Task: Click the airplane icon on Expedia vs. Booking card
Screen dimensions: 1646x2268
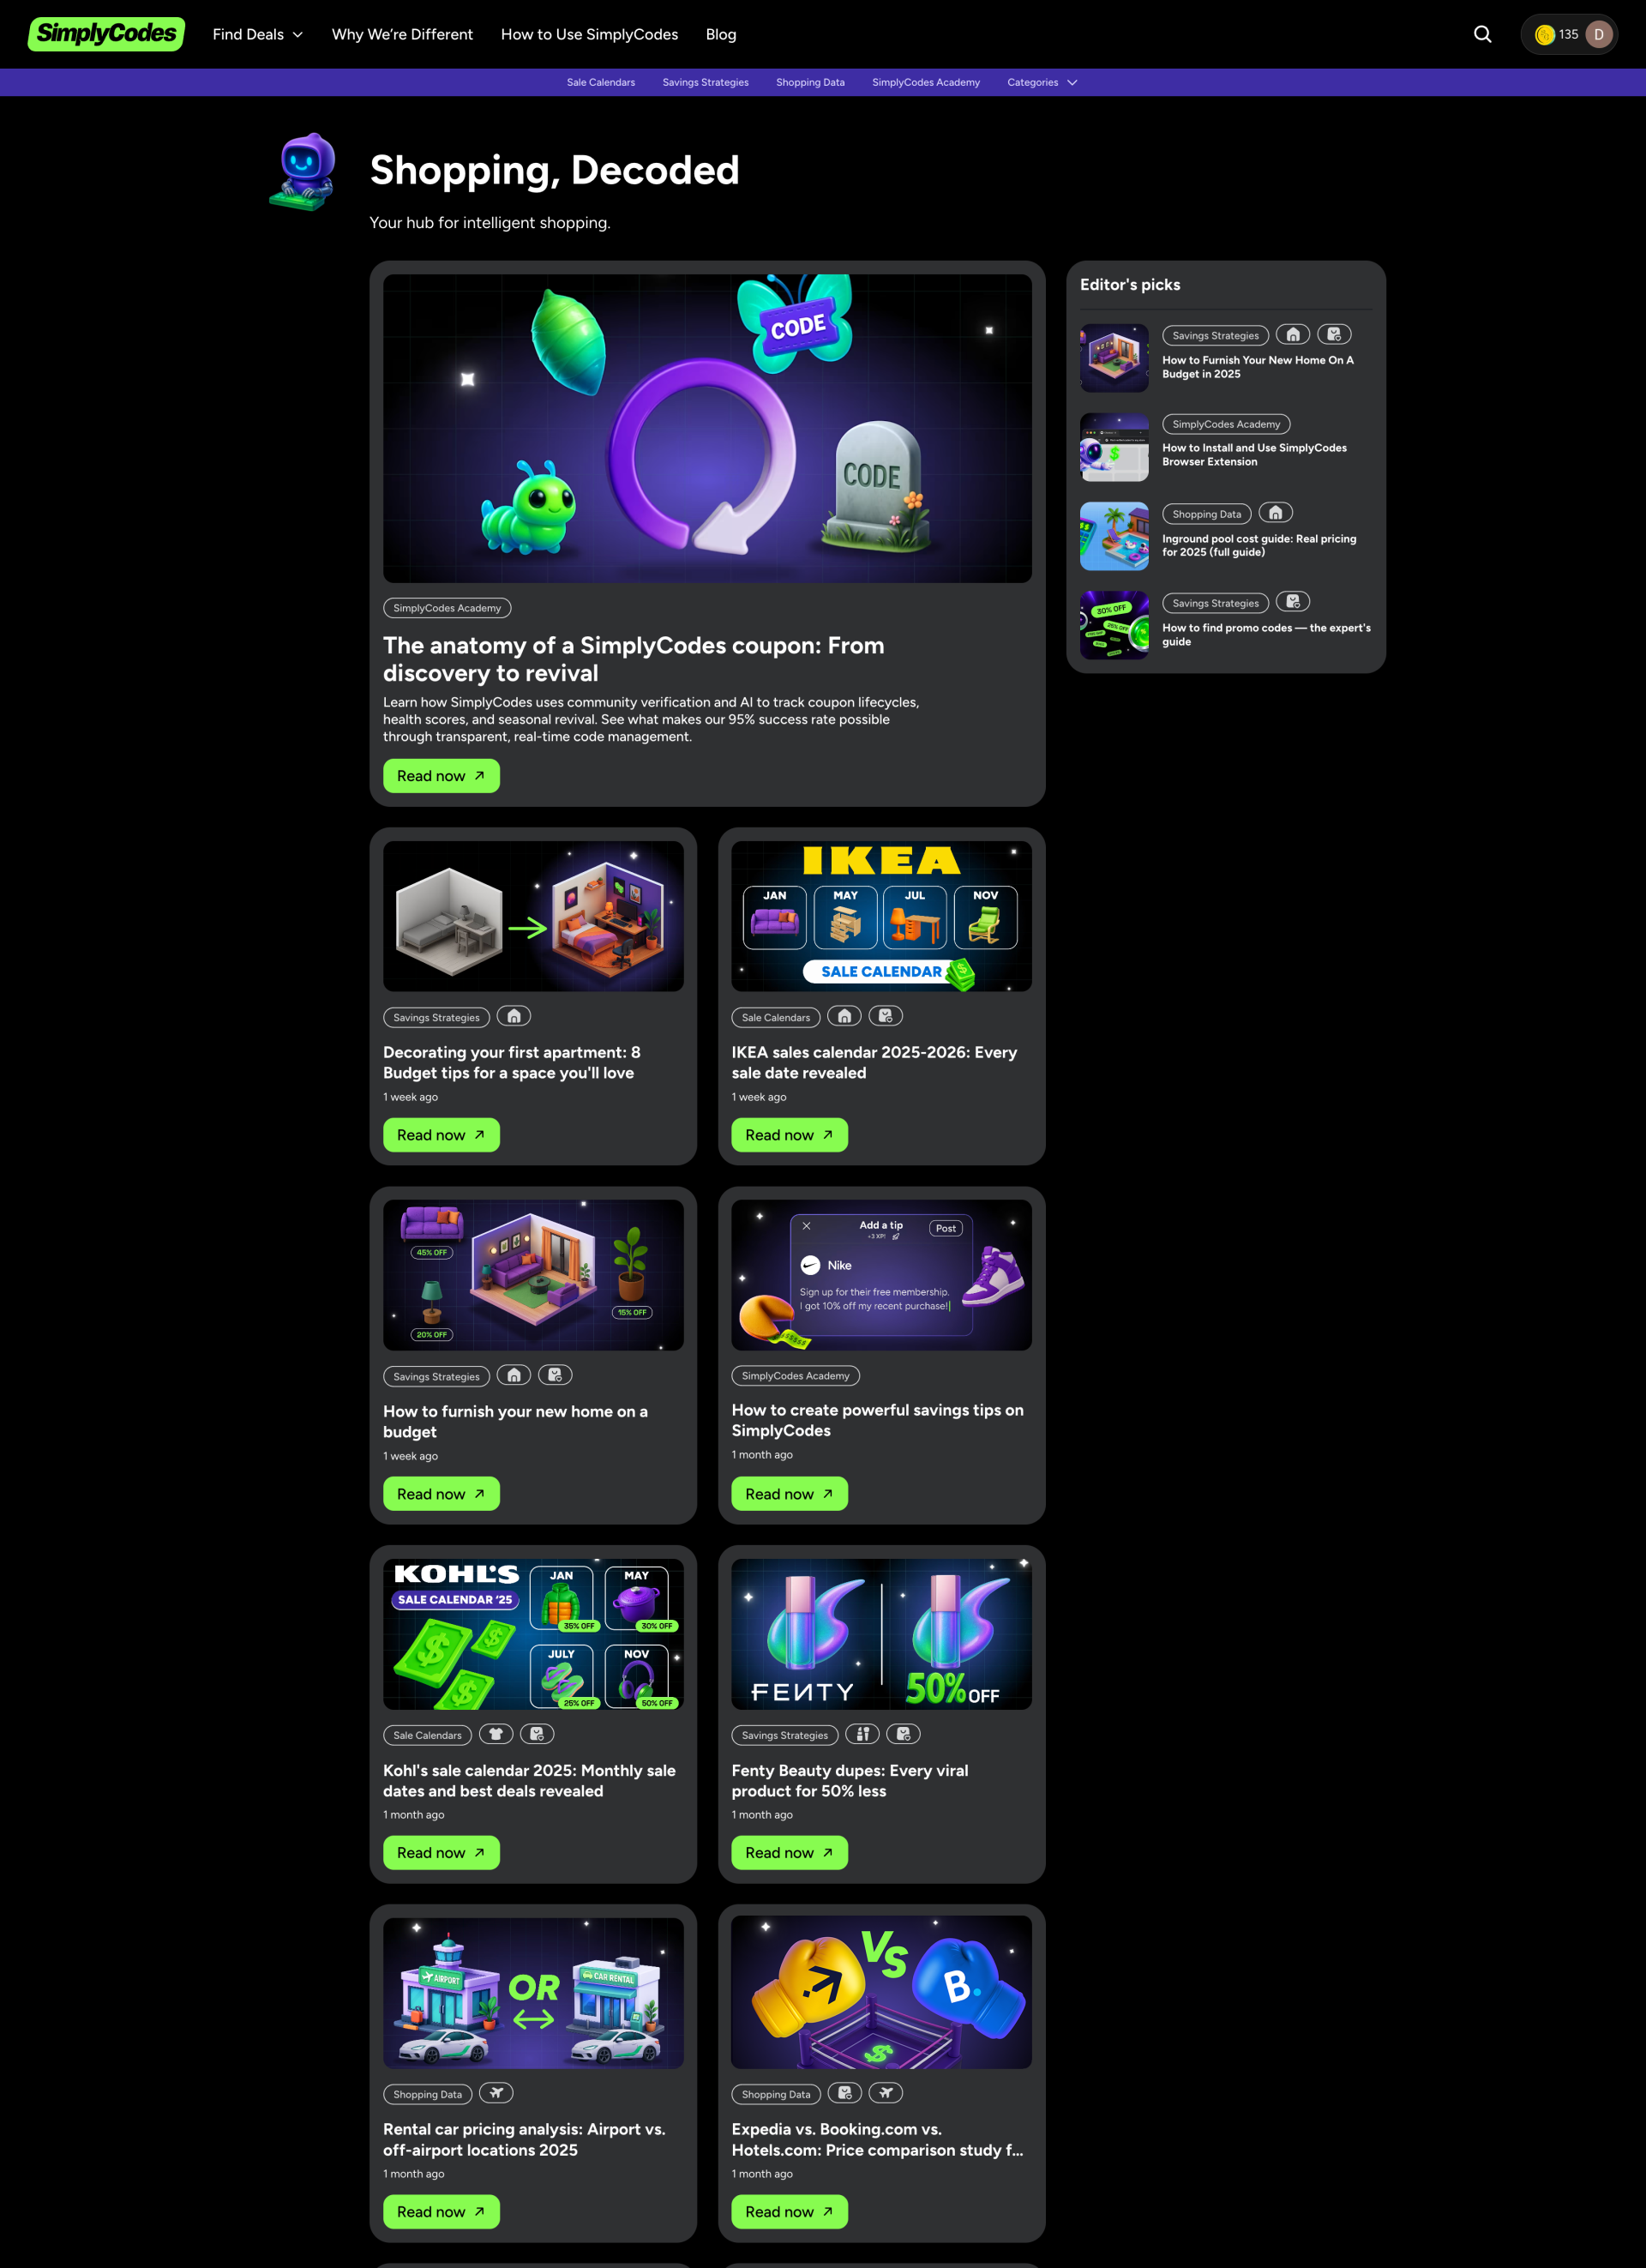Action: click(x=885, y=2092)
